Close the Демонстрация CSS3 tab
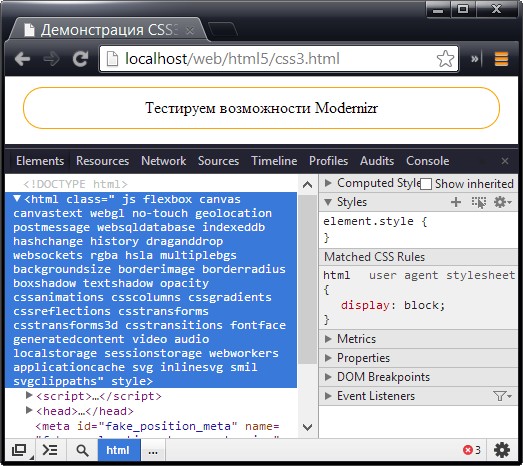The width and height of the screenshot is (523, 466). tap(190, 31)
